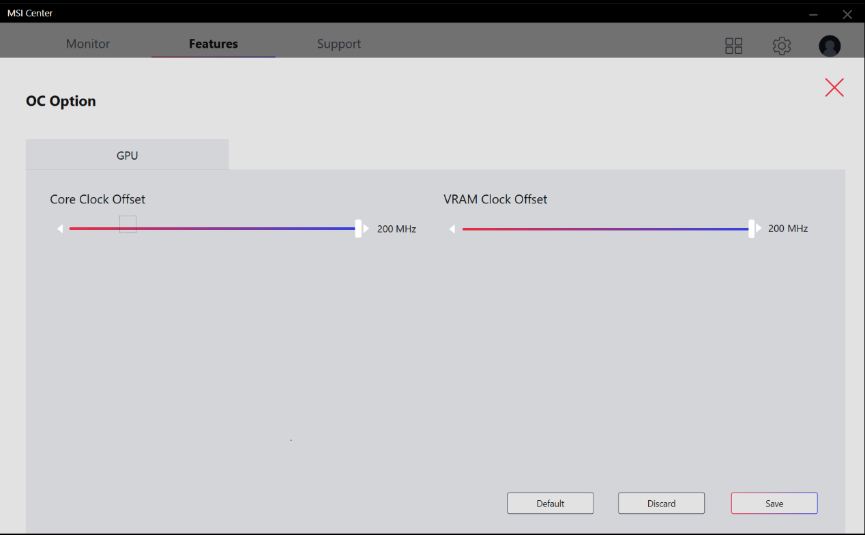Viewport: 865px width, 535px height.
Task: Save the overclock settings
Action: pyautogui.click(x=774, y=503)
